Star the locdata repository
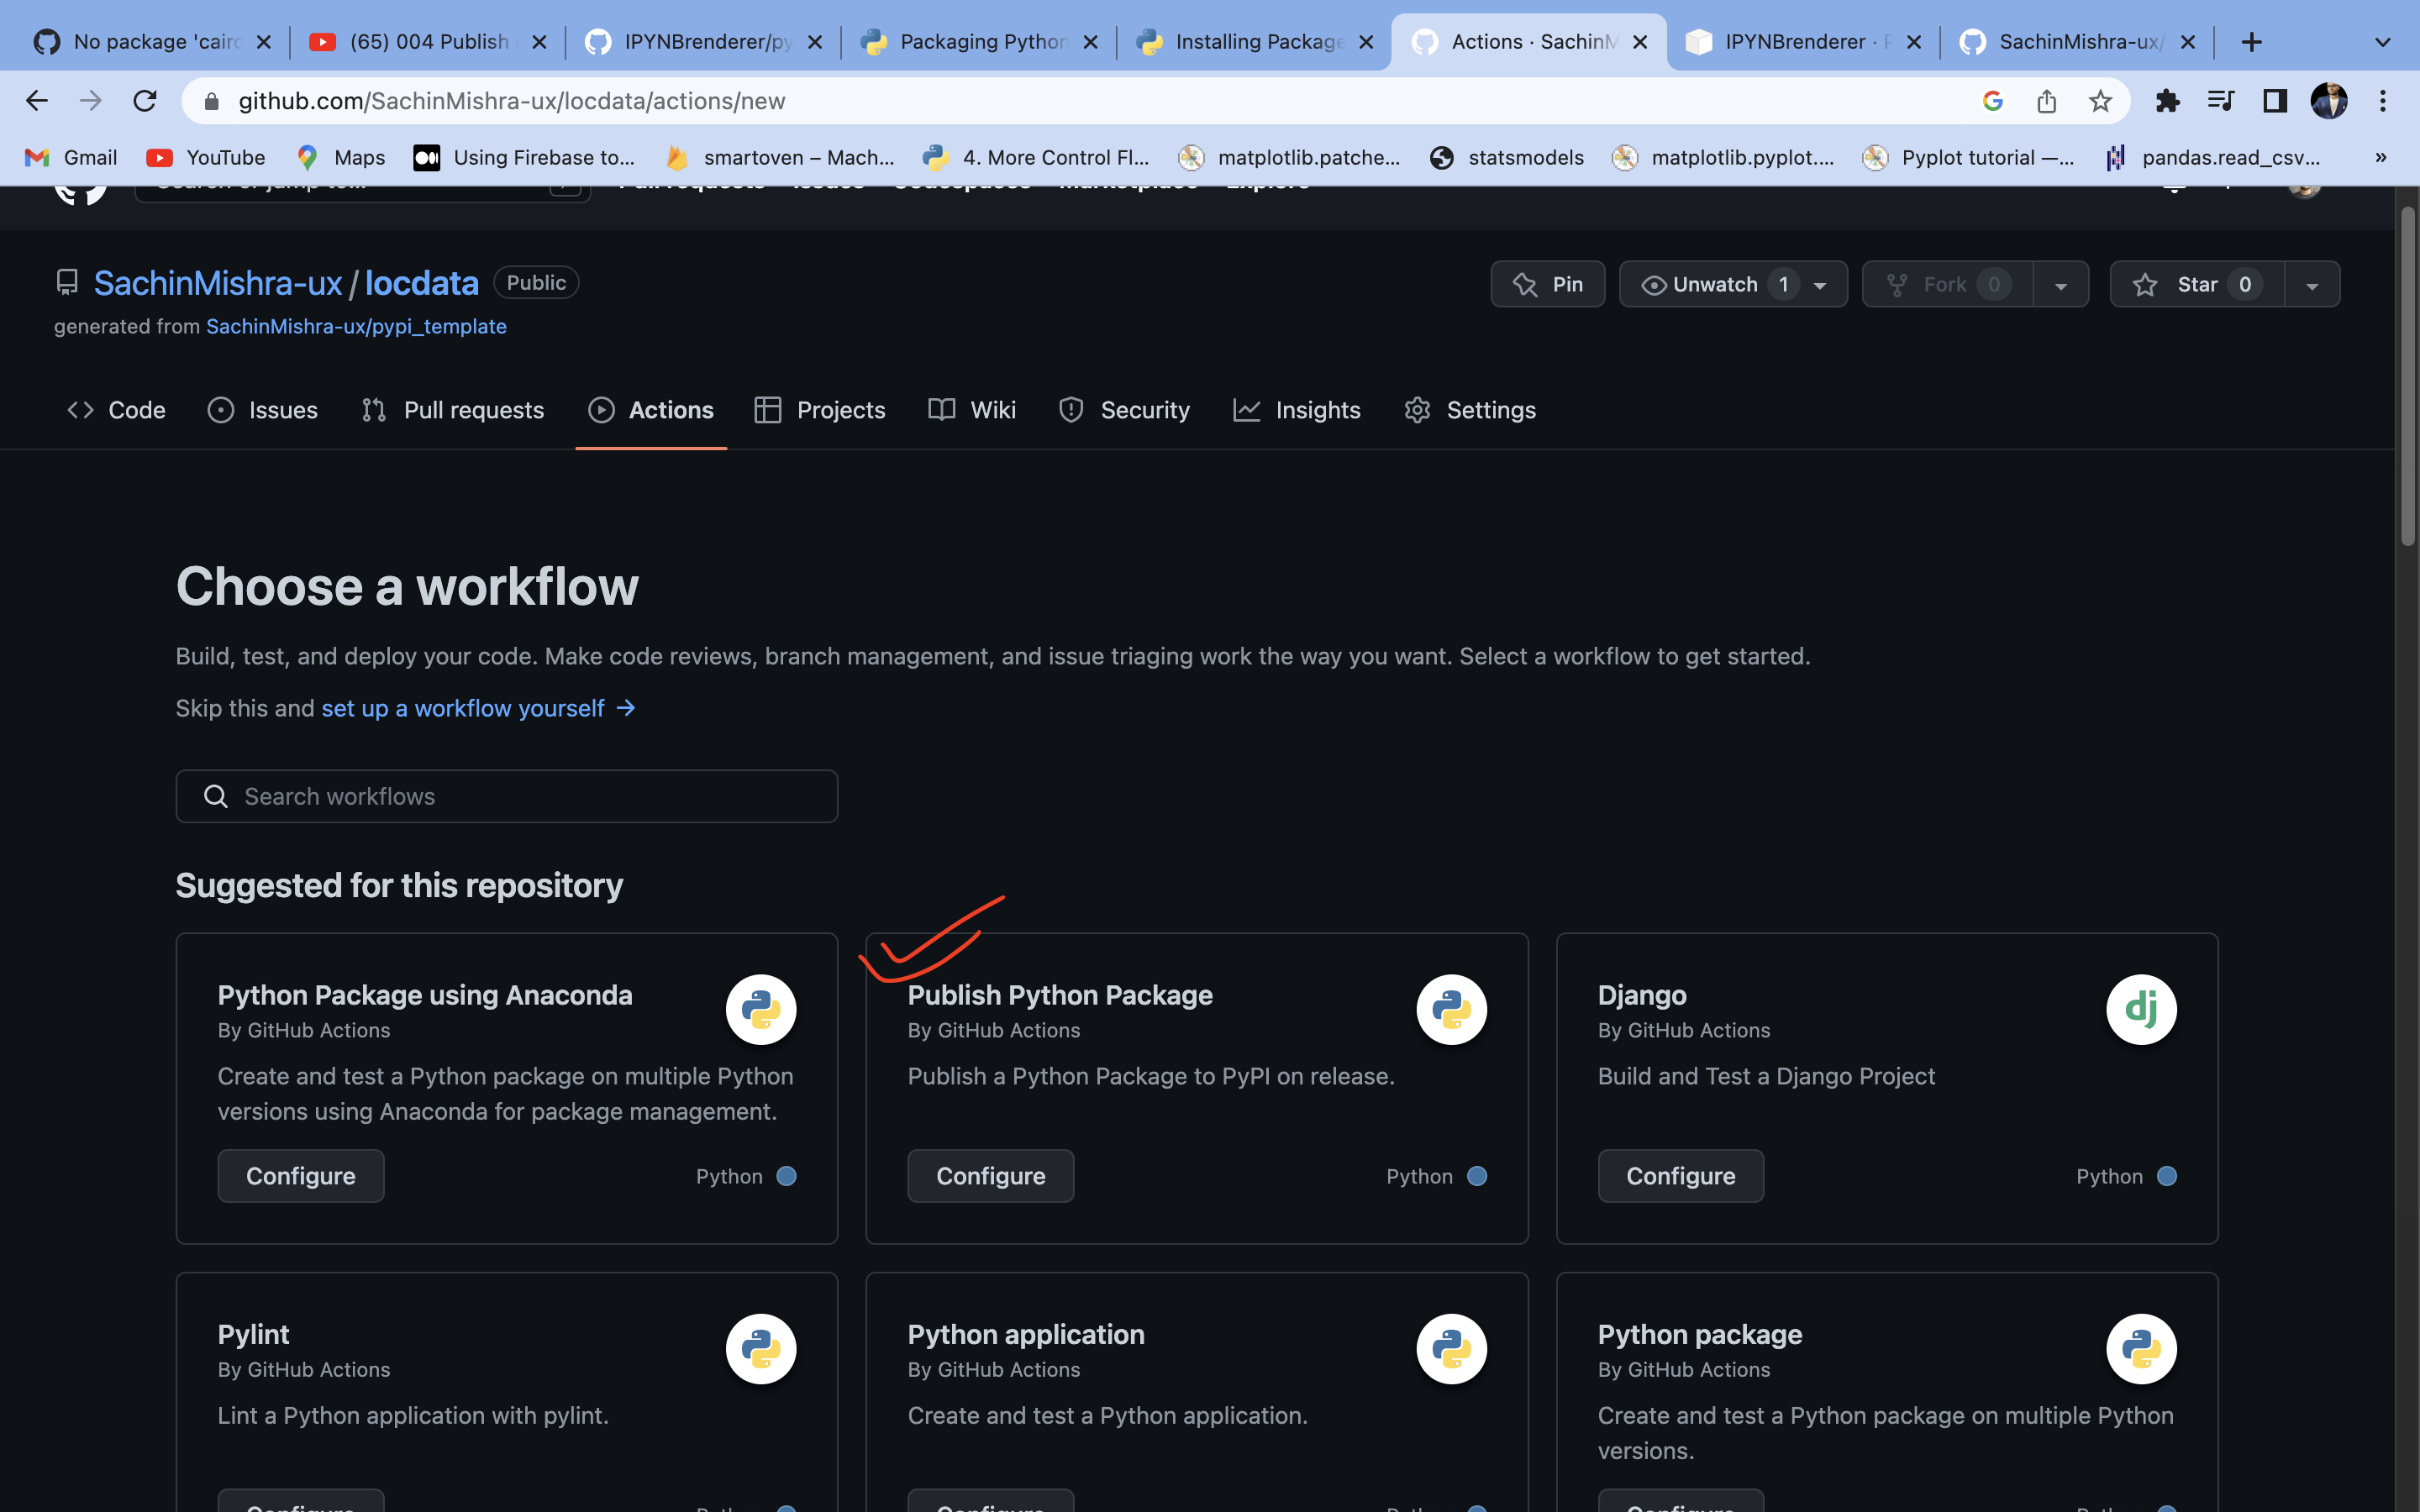The height and width of the screenshot is (1512, 2420). (2197, 284)
